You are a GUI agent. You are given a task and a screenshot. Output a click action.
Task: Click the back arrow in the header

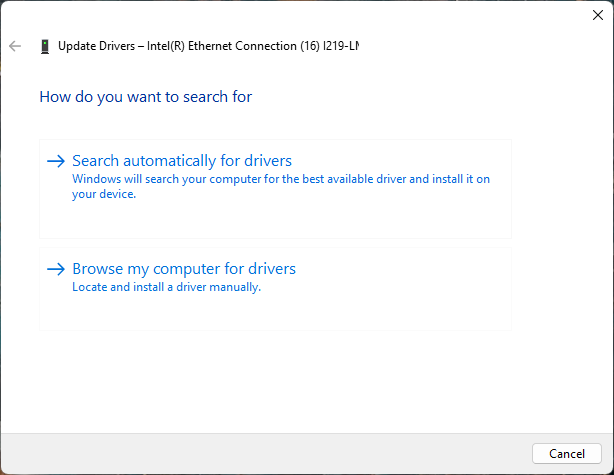15,46
